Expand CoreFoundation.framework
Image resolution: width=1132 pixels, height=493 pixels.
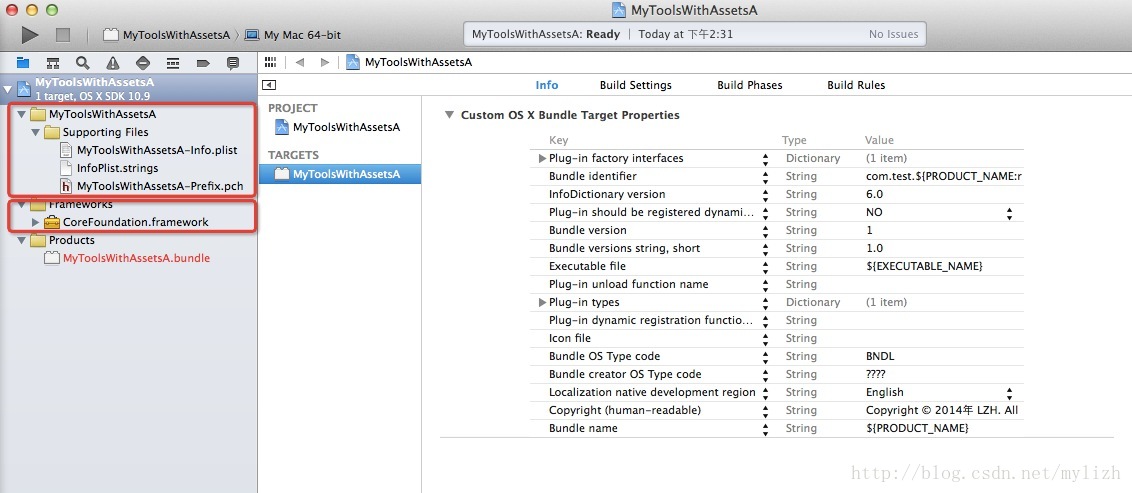(x=36, y=222)
